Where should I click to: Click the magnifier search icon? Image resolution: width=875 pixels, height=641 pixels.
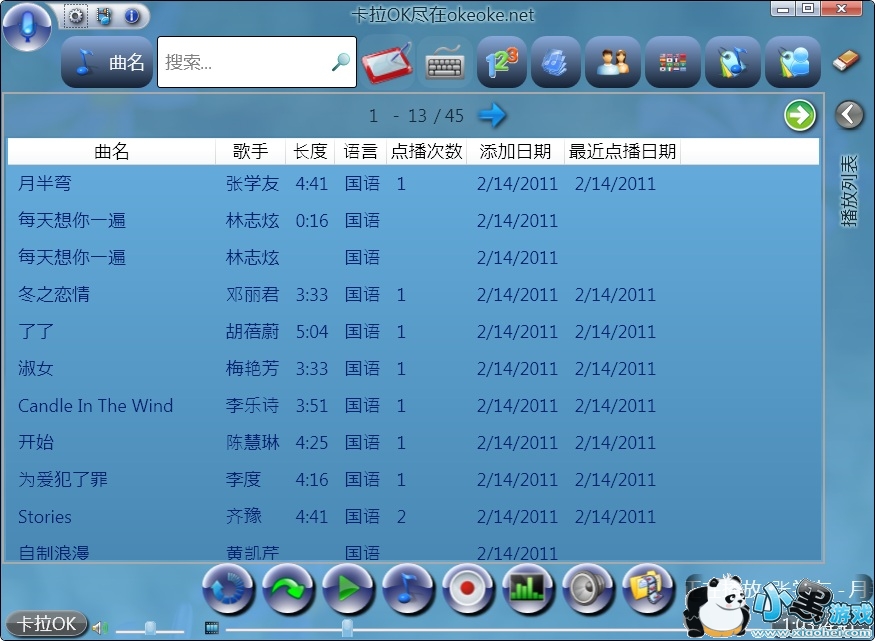(340, 62)
